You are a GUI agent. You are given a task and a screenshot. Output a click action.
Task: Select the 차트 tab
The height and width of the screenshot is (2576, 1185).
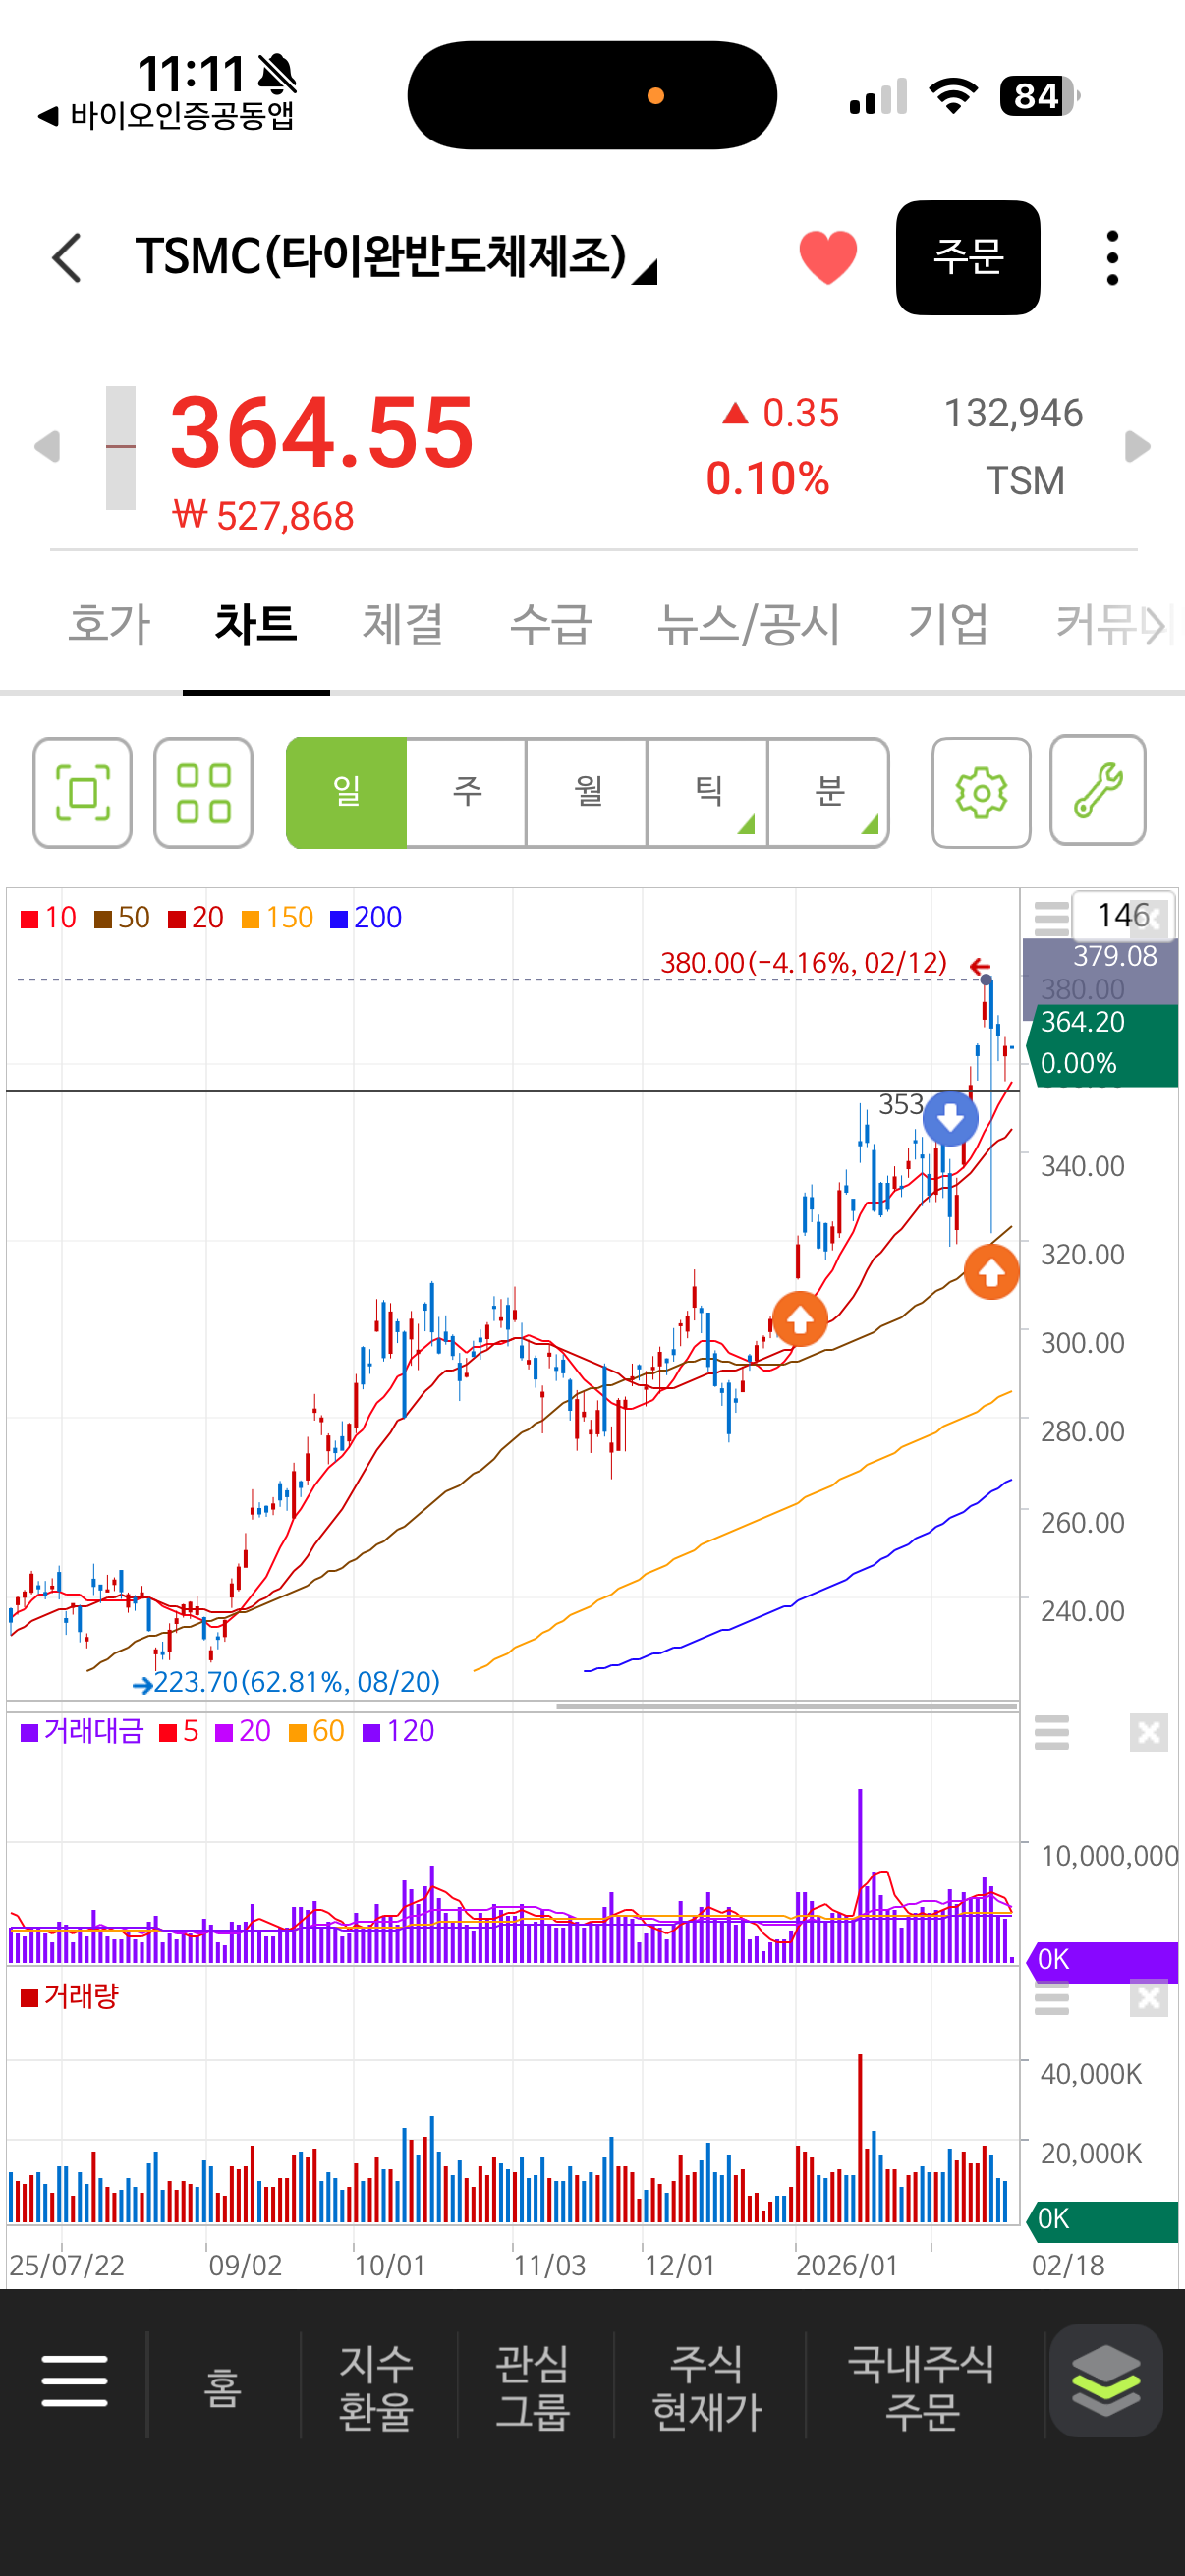[256, 624]
